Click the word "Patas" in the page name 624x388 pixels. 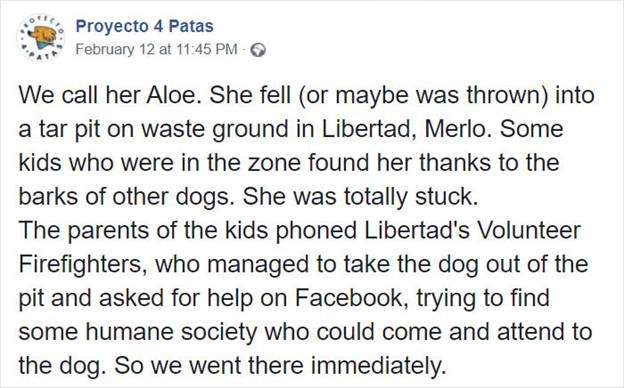tap(191, 26)
